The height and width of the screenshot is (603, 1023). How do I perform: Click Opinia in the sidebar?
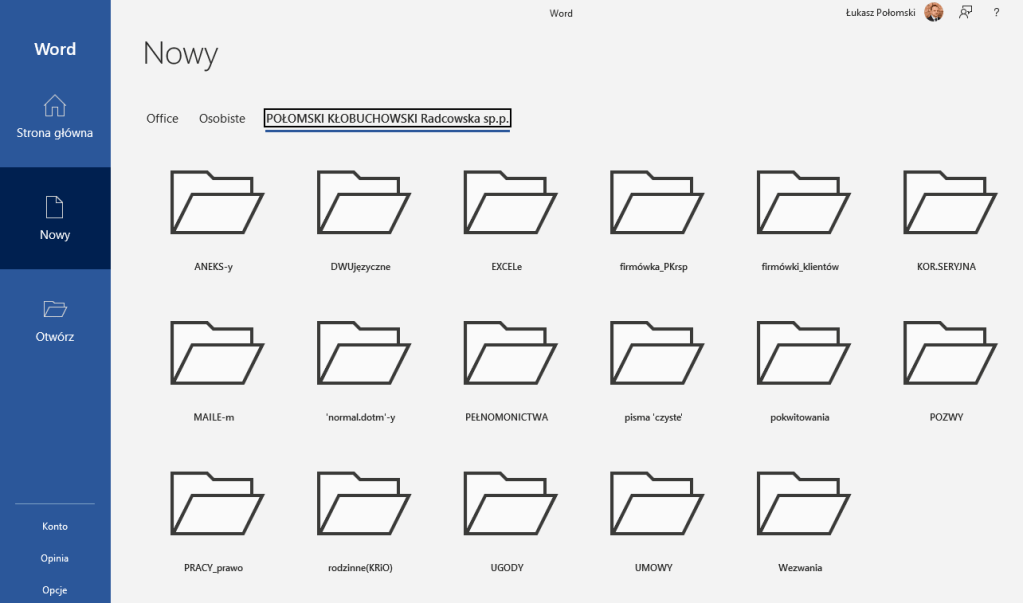pos(55,558)
